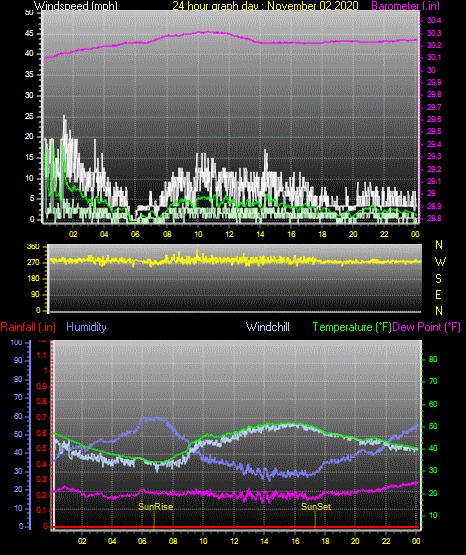Viewport: 466px width, 555px height.
Task: Click hour "14" on the temperature graph axis
Action: (x=264, y=541)
